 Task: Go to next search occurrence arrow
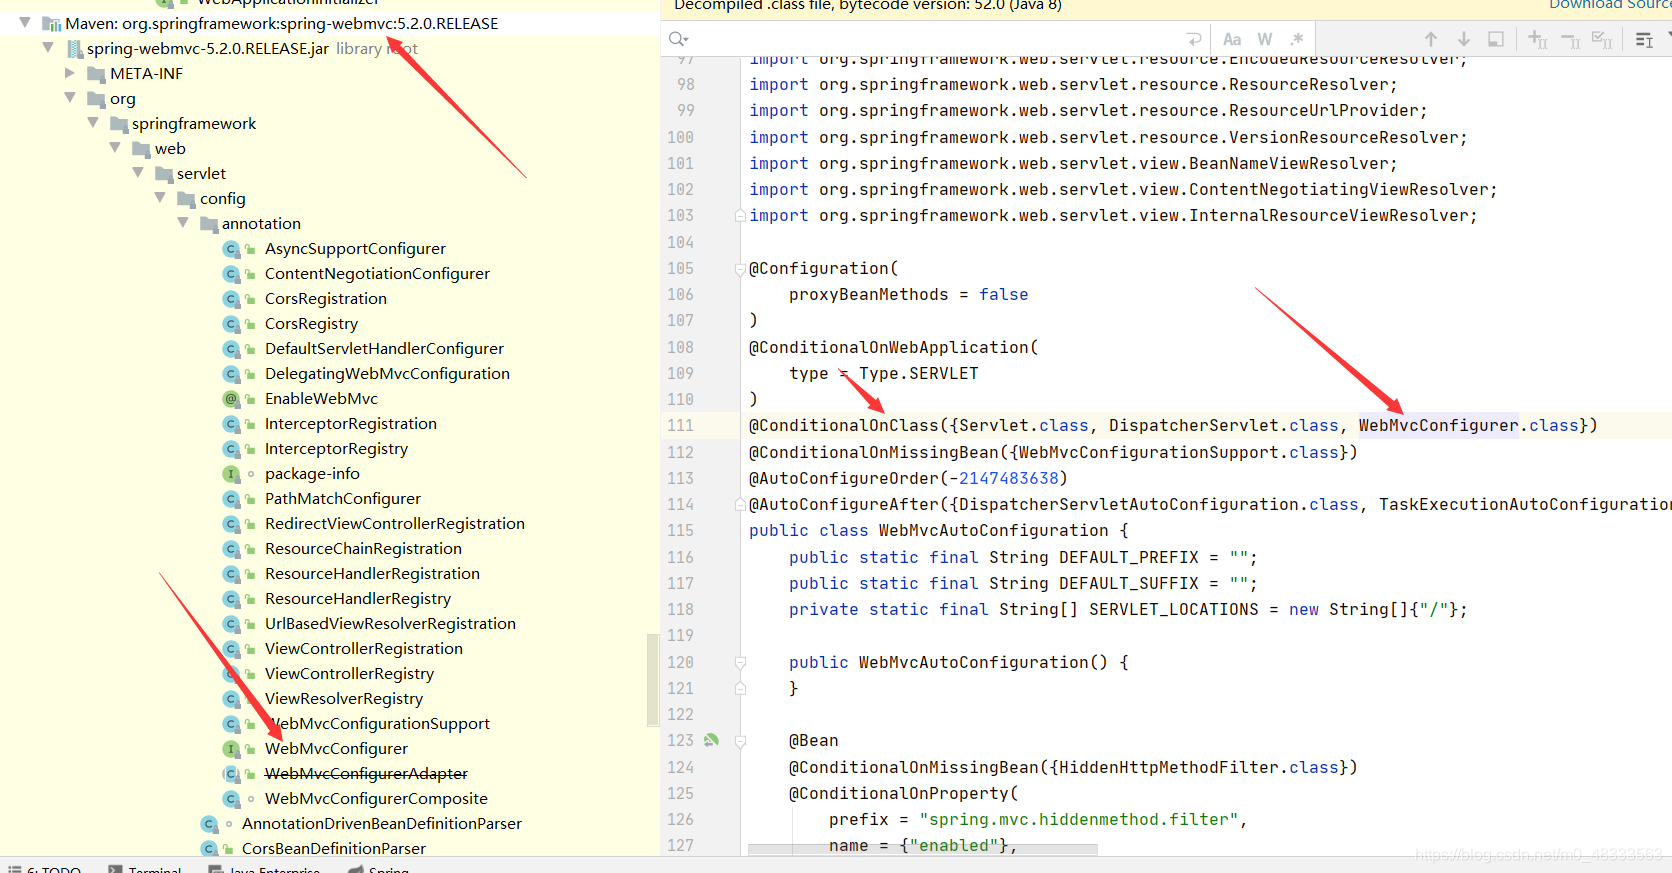click(x=1464, y=39)
